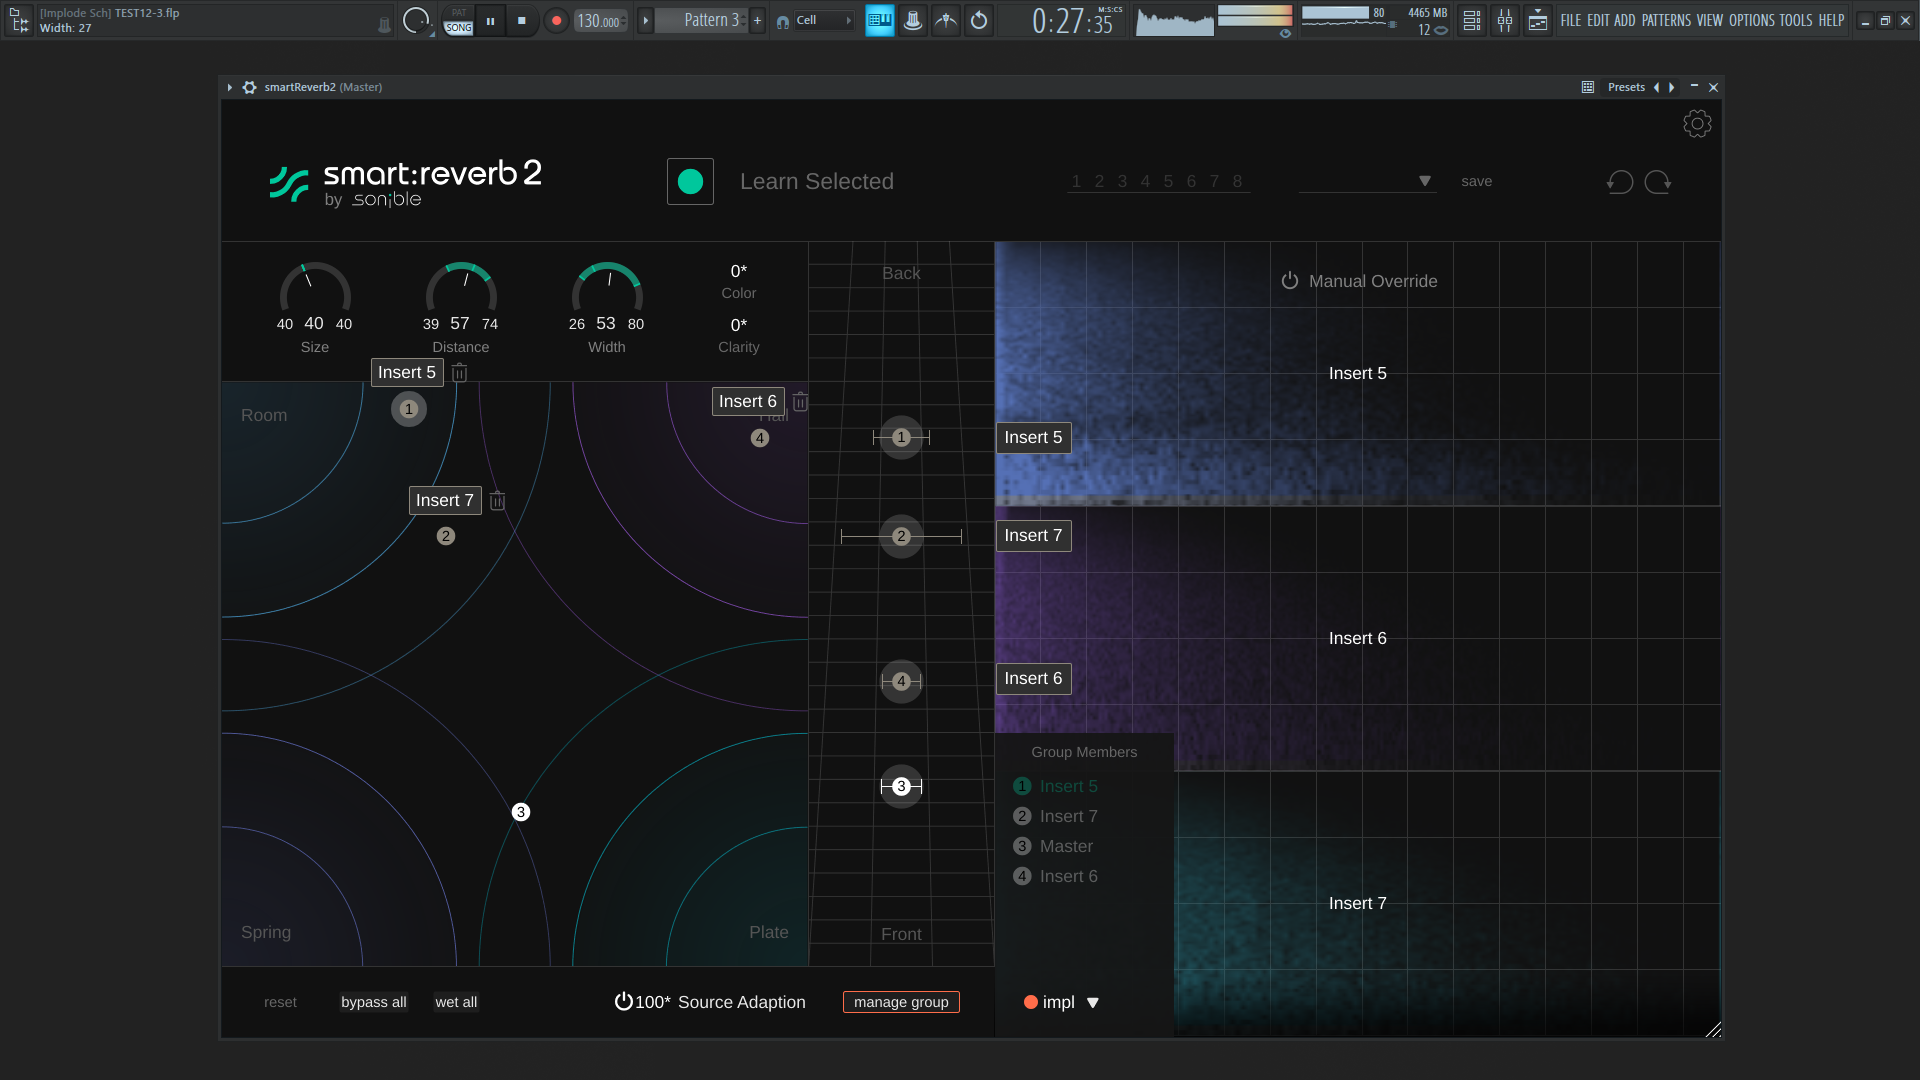Click the Size knob
This screenshot has width=1920, height=1080.
[315, 288]
